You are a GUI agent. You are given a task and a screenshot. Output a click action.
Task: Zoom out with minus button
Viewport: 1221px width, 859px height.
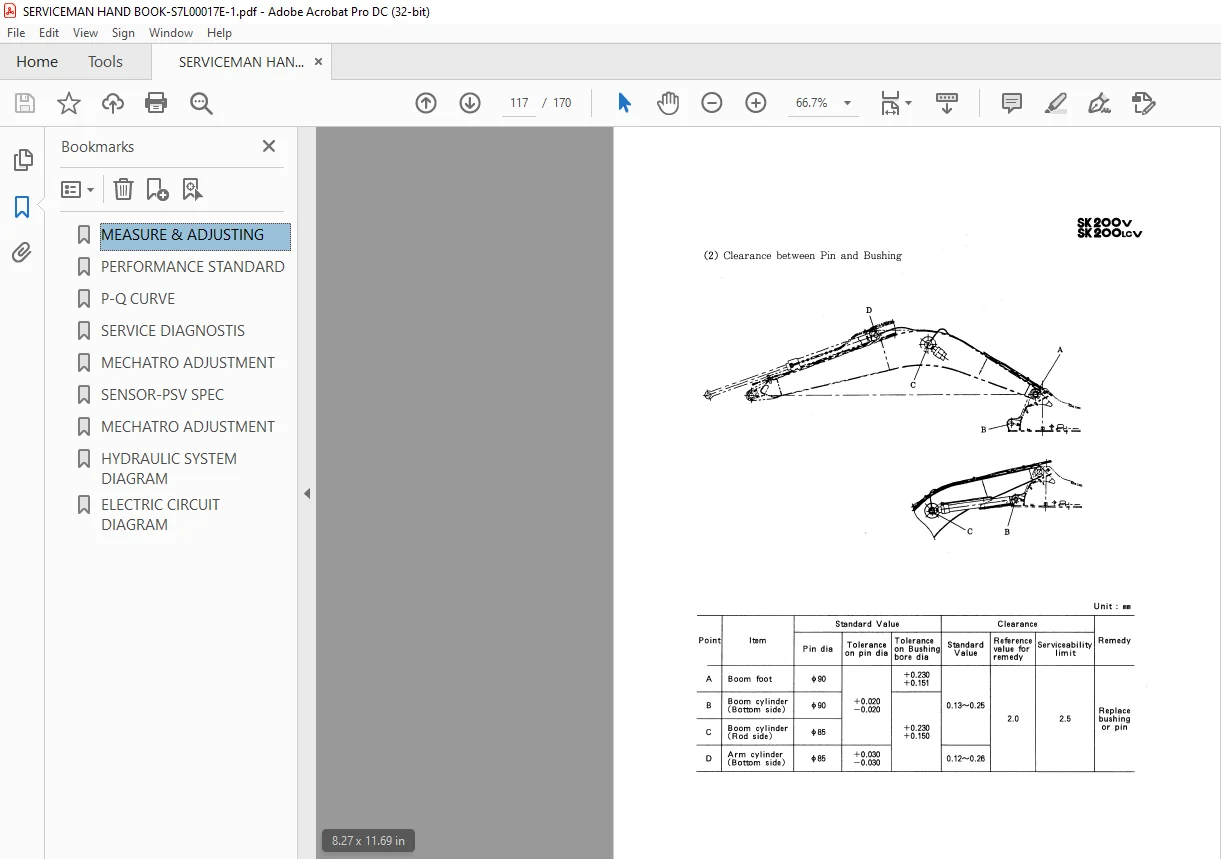pyautogui.click(x=712, y=103)
